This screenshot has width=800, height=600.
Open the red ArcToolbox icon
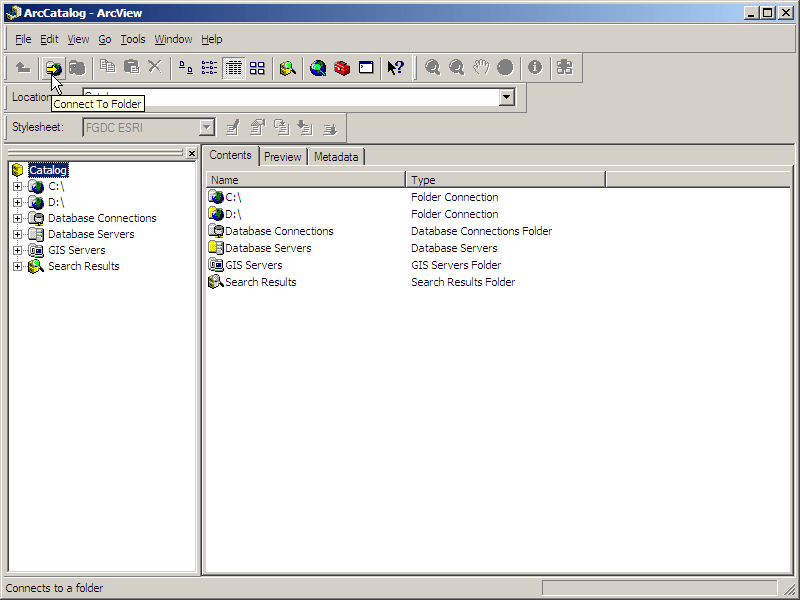click(x=342, y=67)
